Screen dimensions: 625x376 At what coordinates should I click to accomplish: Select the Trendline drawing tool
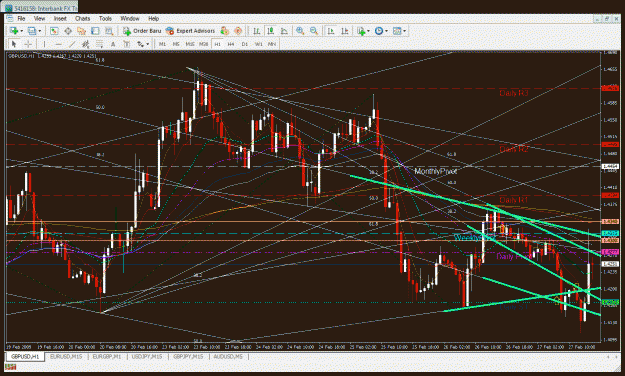click(72, 44)
